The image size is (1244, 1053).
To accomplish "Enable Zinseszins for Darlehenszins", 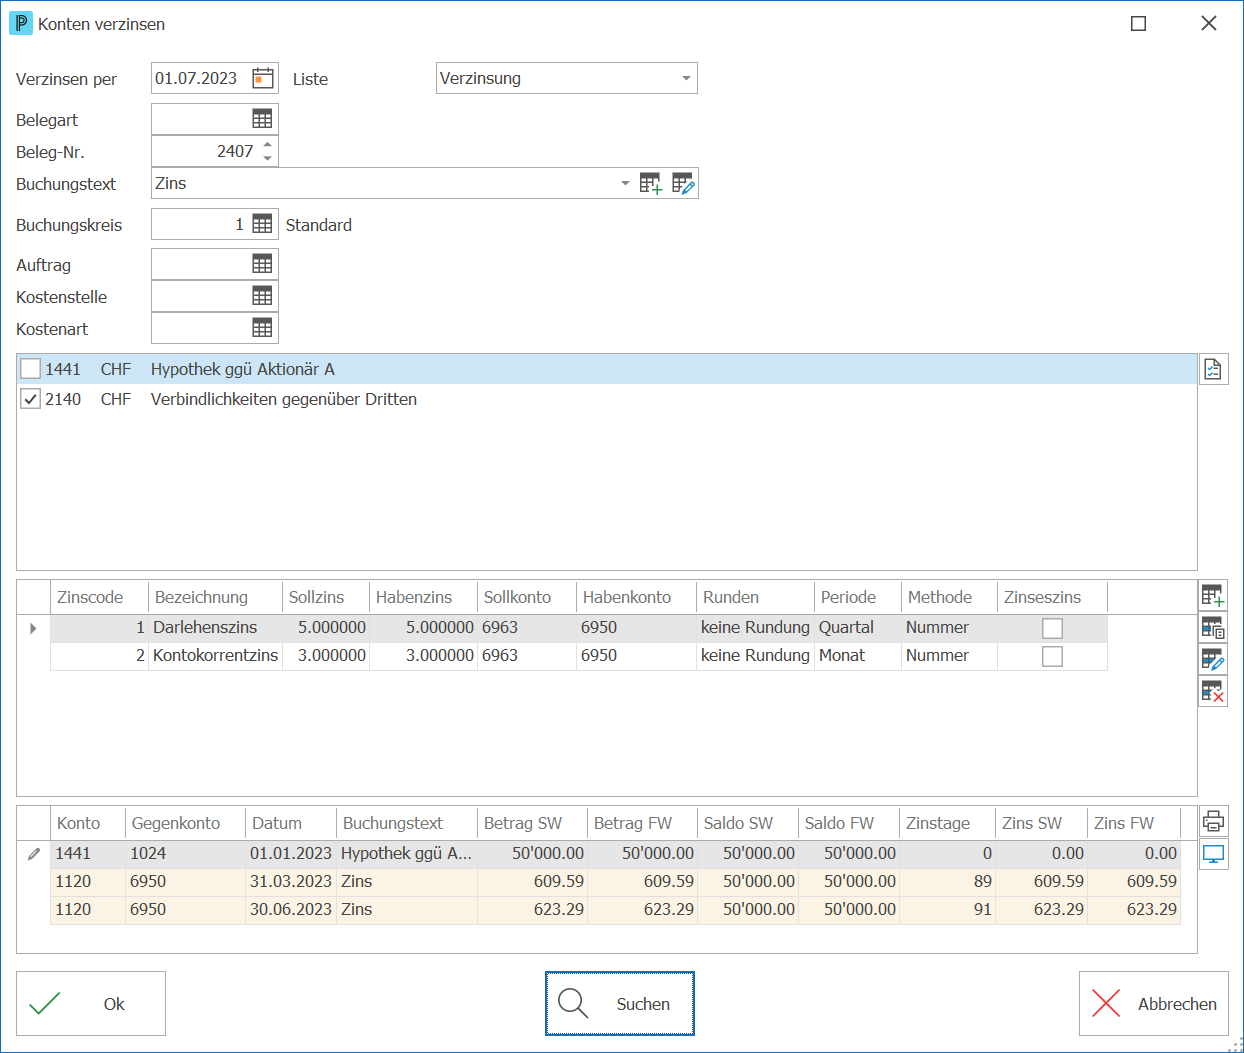I will 1052,628.
